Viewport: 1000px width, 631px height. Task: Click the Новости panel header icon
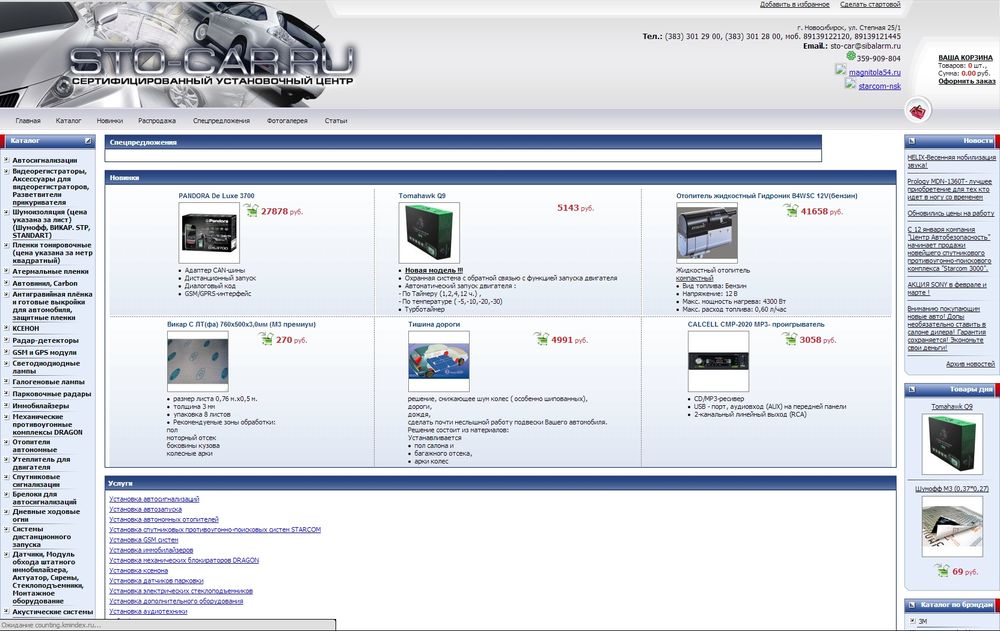tap(912, 141)
